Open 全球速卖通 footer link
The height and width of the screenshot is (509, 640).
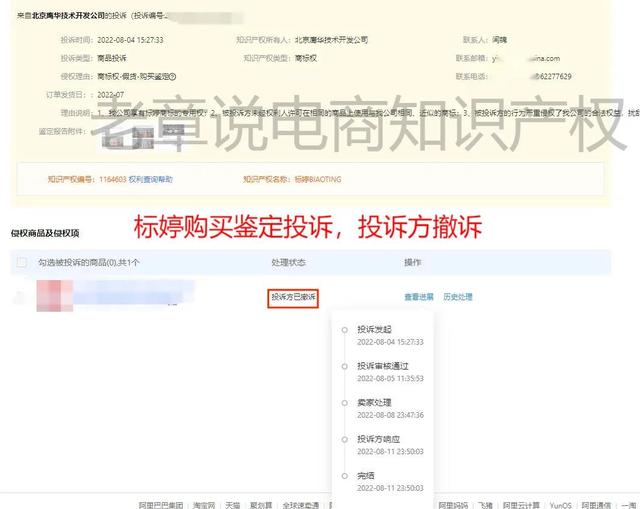pos(301,505)
